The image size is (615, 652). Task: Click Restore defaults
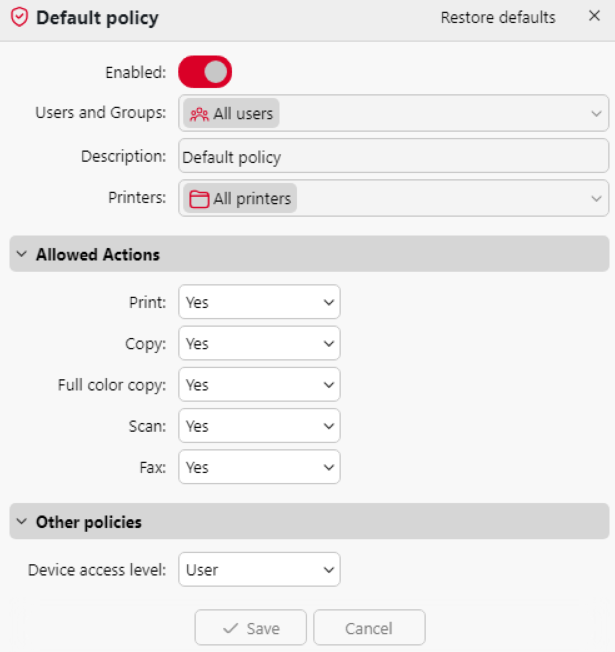[x=498, y=18]
